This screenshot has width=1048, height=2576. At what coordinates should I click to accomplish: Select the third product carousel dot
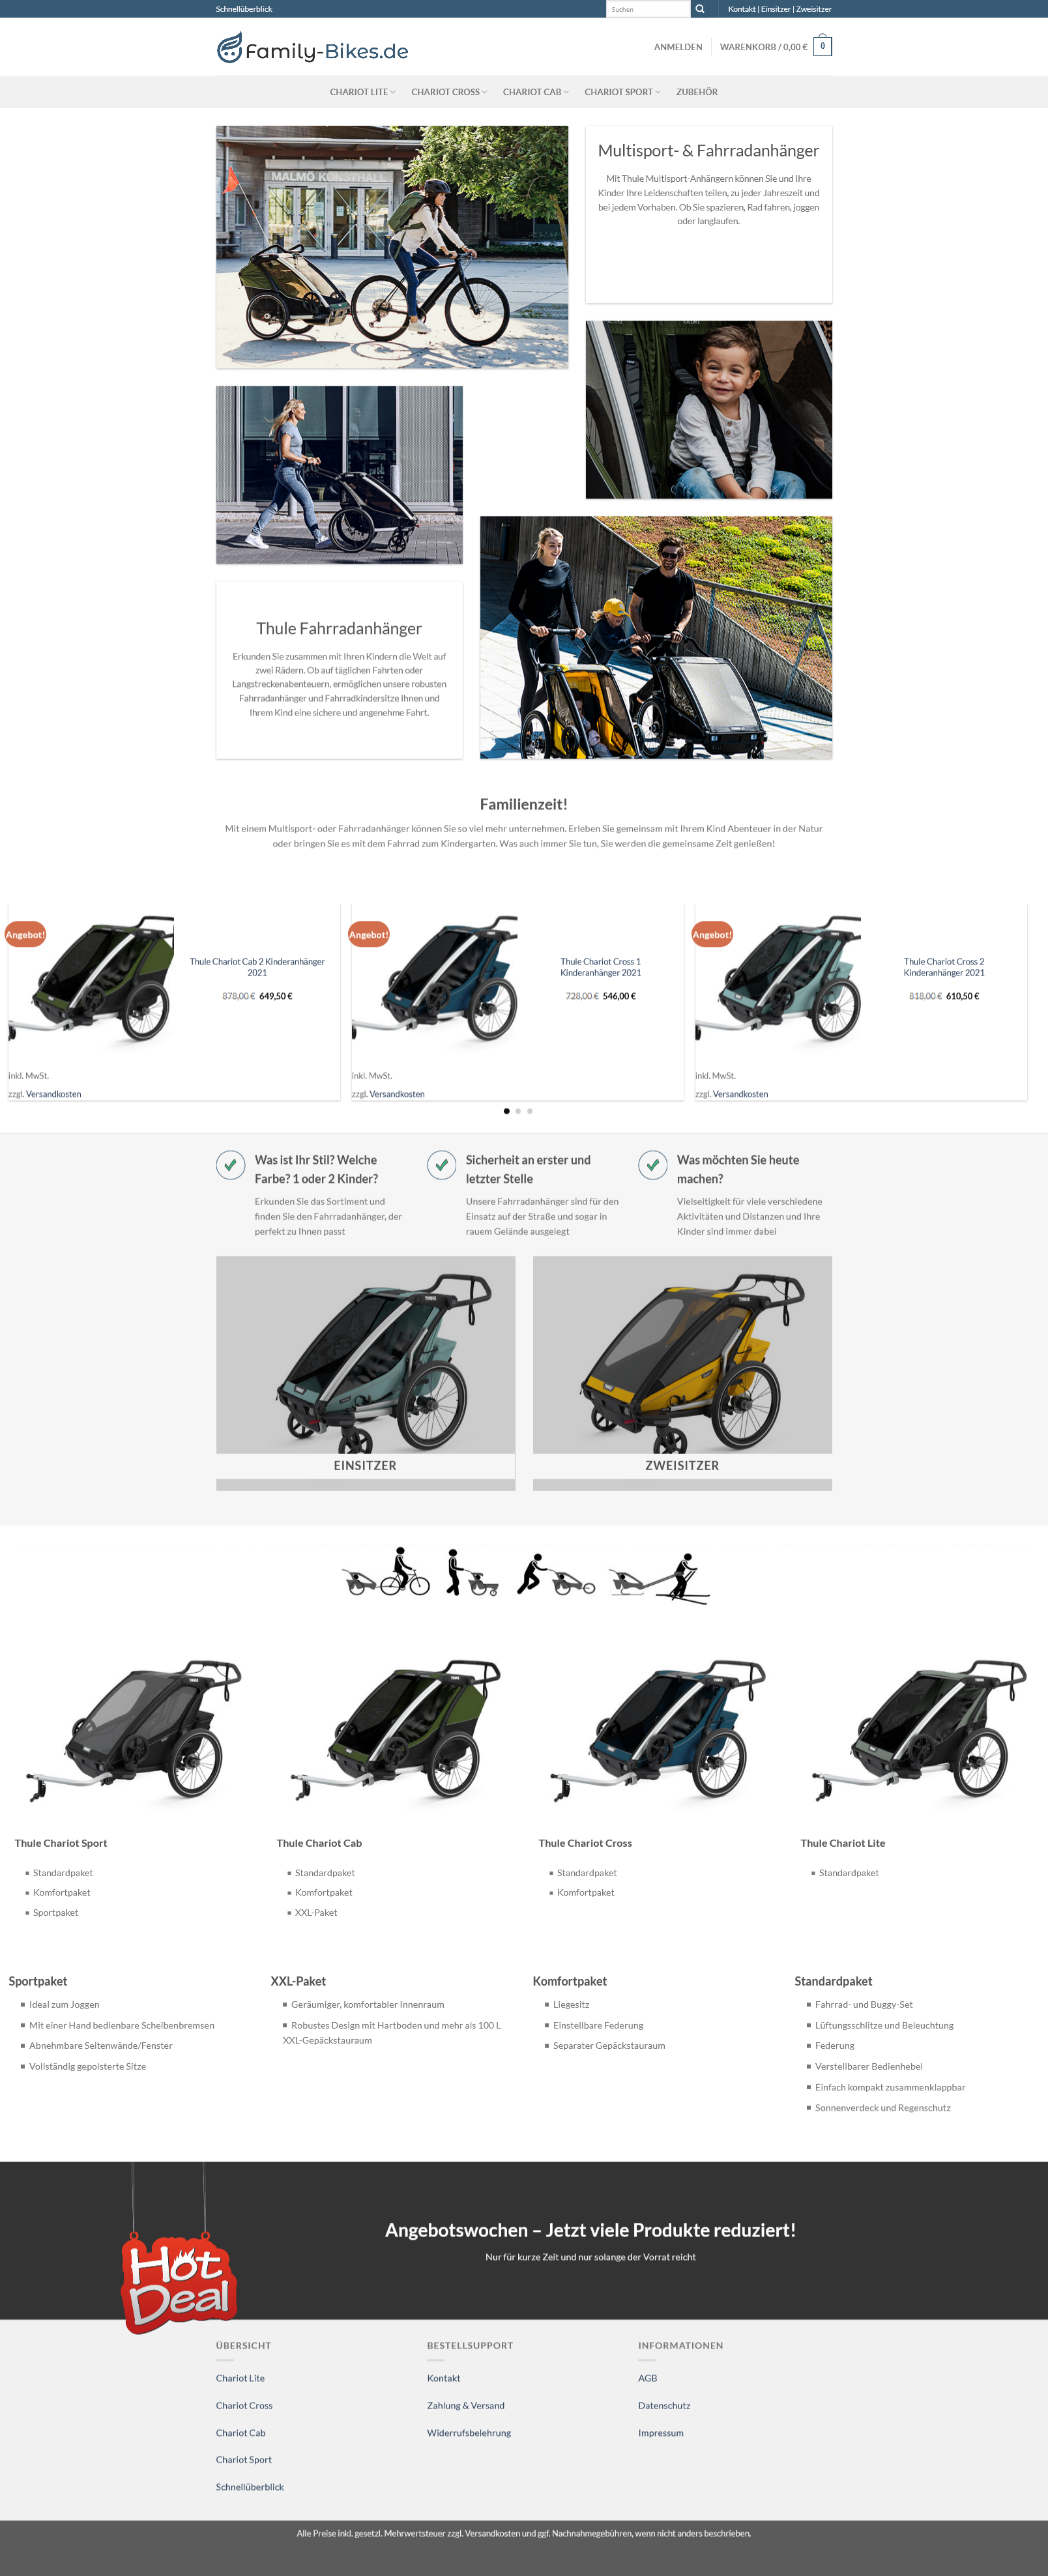click(x=530, y=1111)
